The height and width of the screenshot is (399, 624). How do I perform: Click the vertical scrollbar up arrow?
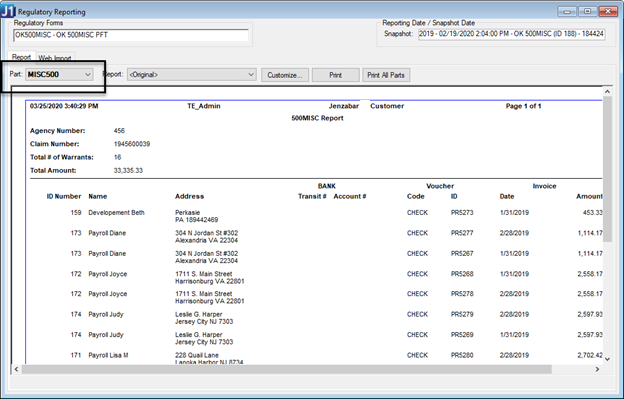(x=607, y=91)
